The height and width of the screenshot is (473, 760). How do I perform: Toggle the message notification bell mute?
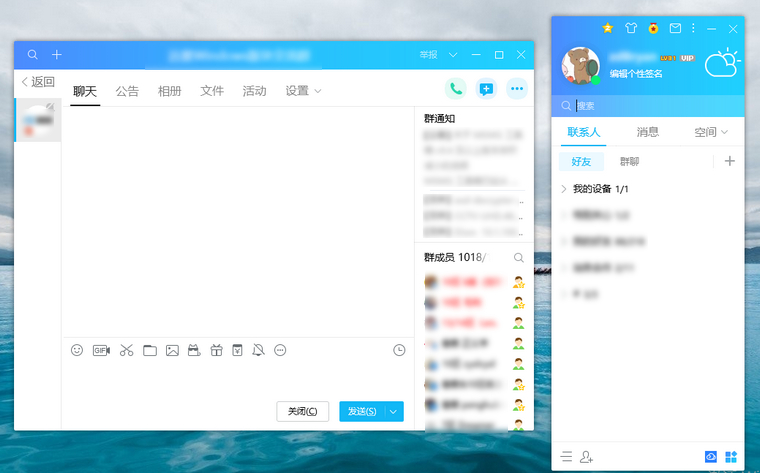coord(259,350)
